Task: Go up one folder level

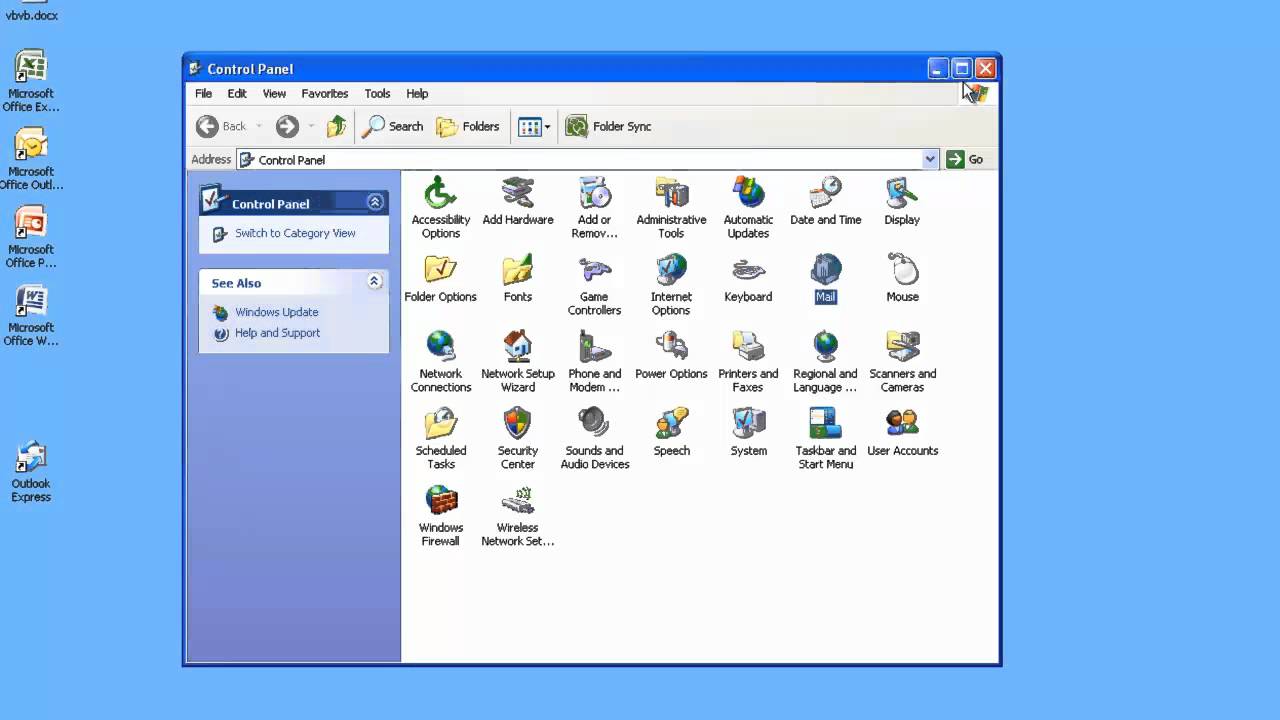Action: (x=336, y=126)
